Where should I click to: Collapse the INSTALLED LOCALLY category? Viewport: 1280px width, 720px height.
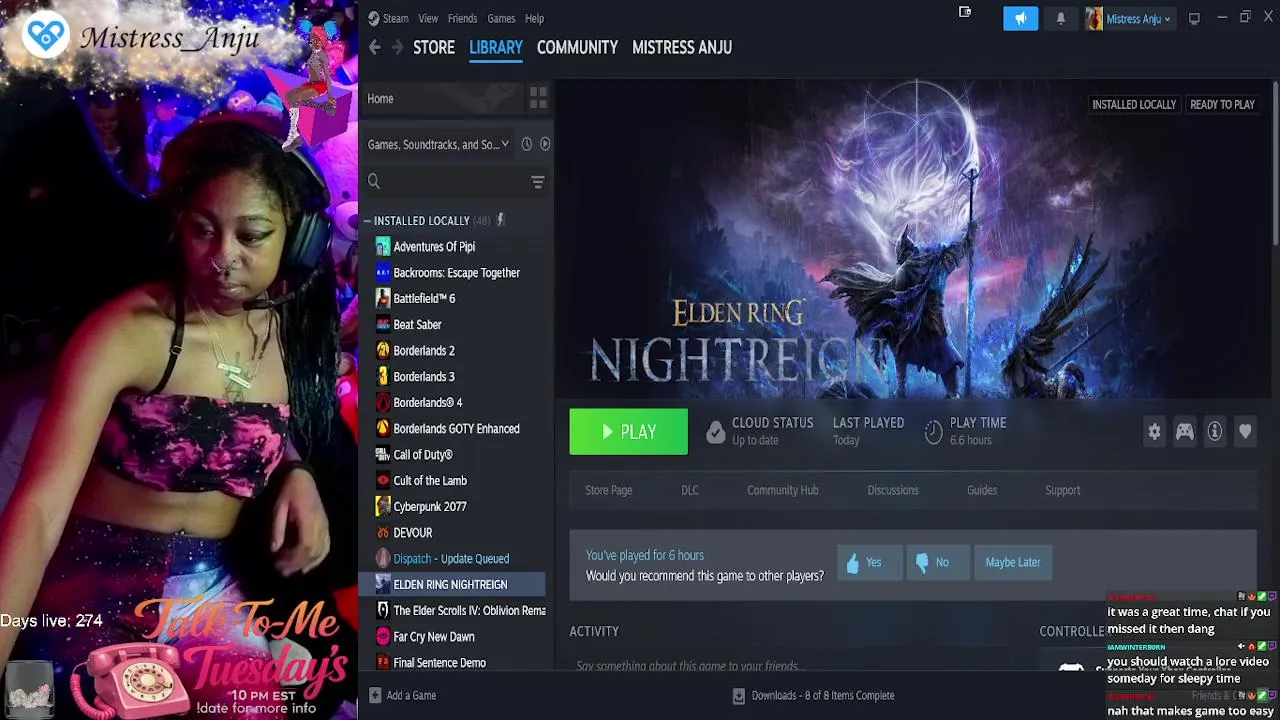click(367, 220)
